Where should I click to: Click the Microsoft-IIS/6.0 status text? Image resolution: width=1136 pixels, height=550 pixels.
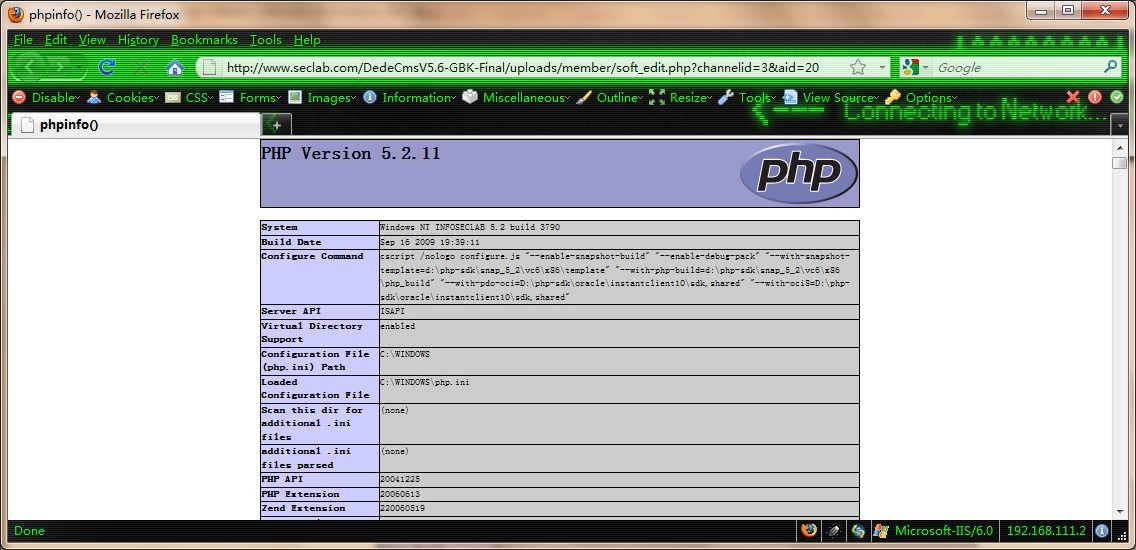(944, 530)
